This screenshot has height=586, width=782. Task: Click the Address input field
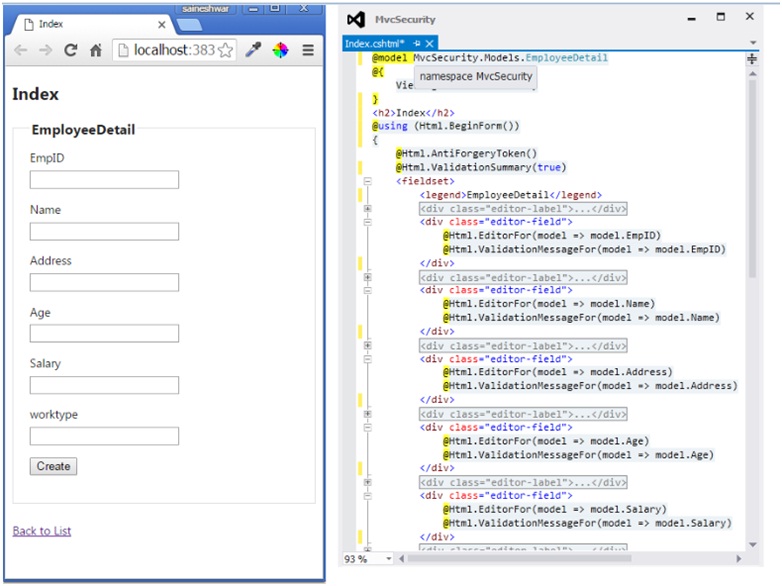[x=104, y=282]
